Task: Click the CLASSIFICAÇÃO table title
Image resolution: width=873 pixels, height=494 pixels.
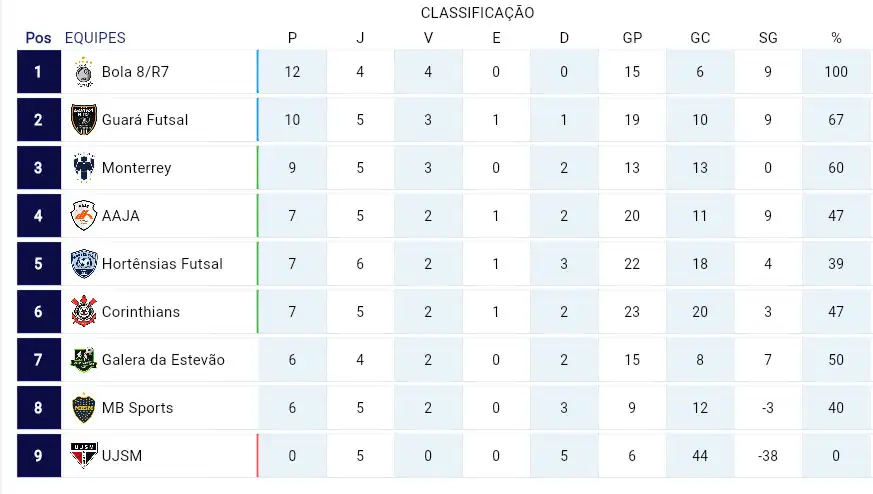Action: coord(478,13)
